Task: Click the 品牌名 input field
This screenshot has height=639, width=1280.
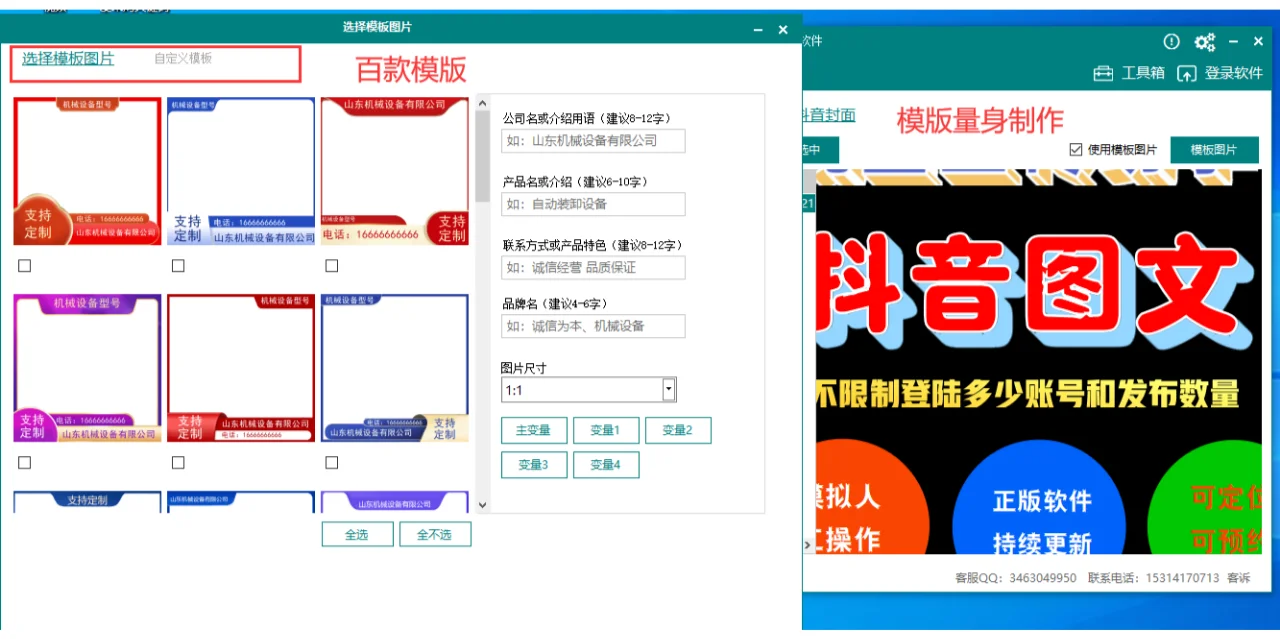Action: [592, 326]
